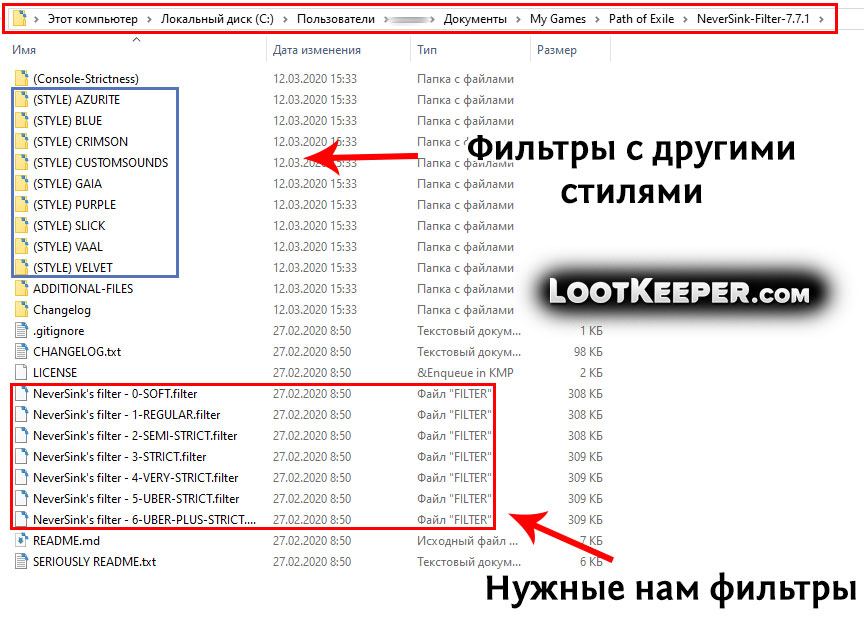Select the (STYLE) PURPLE folder icon
The image size is (864, 633).
(x=21, y=204)
